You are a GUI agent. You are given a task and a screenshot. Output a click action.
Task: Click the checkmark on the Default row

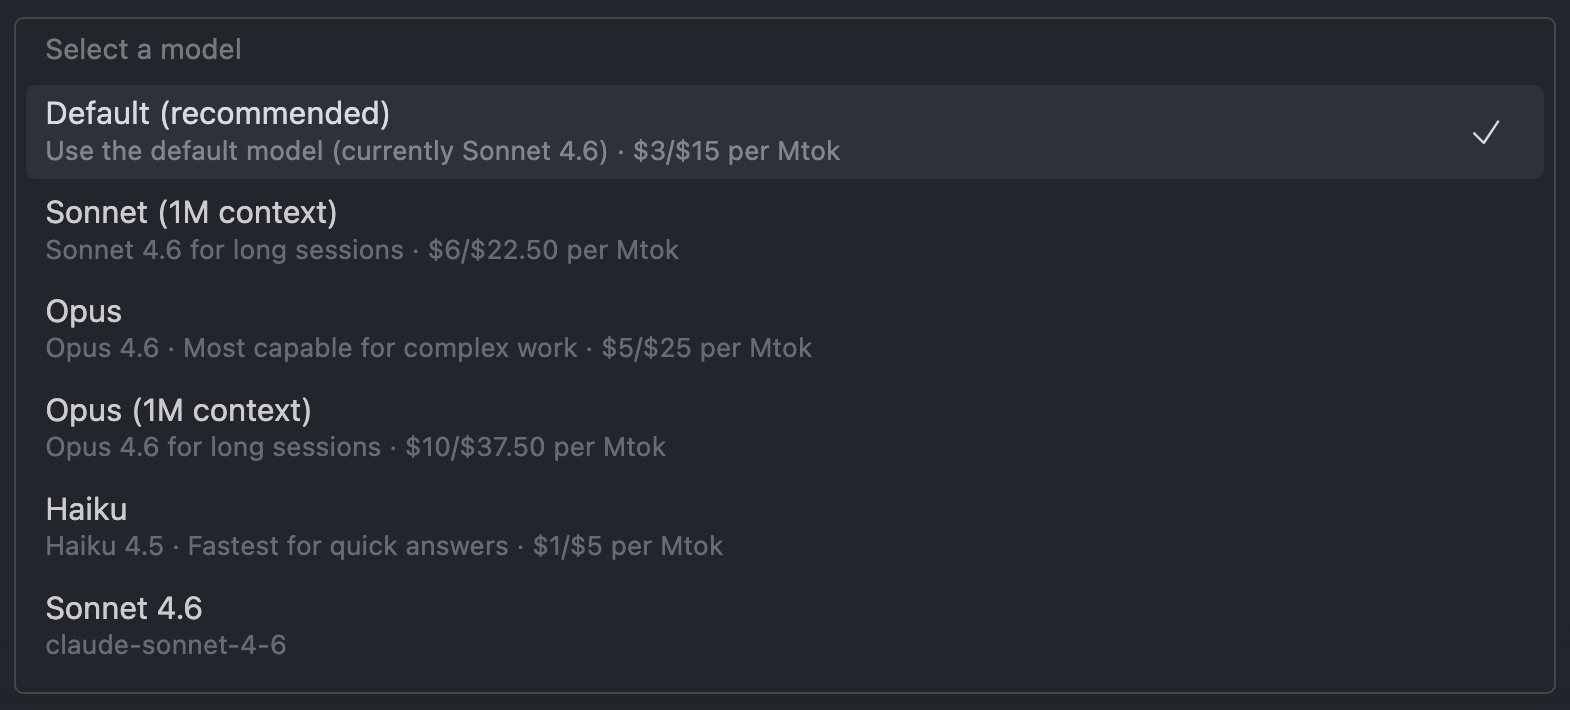[1486, 132]
